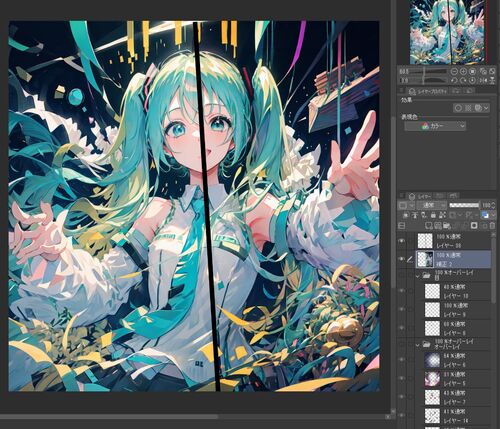Open the blending mode dropdown
This screenshot has width=500, height=429.
[x=431, y=205]
